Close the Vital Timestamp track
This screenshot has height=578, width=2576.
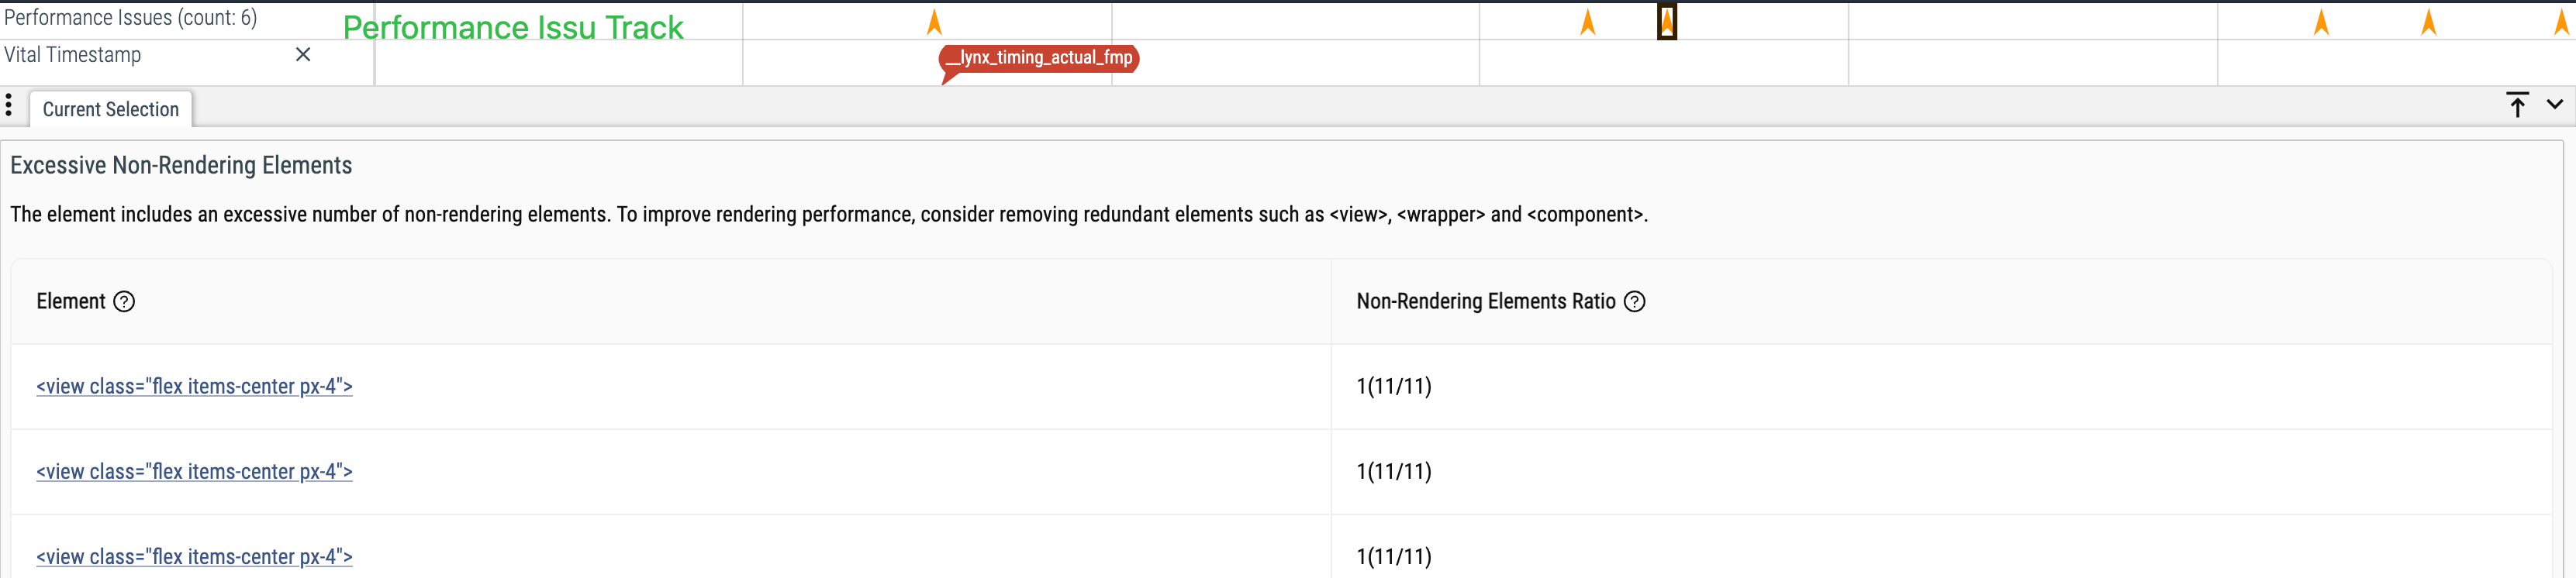pos(303,55)
